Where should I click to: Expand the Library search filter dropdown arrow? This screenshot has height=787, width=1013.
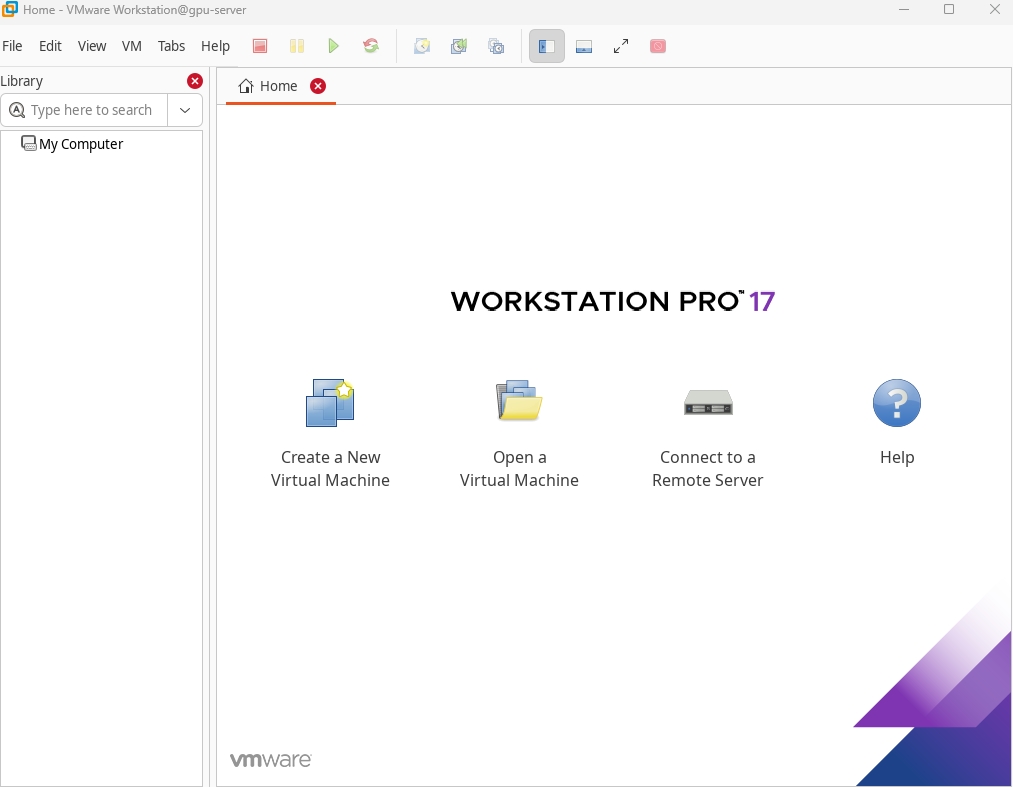pyautogui.click(x=185, y=110)
